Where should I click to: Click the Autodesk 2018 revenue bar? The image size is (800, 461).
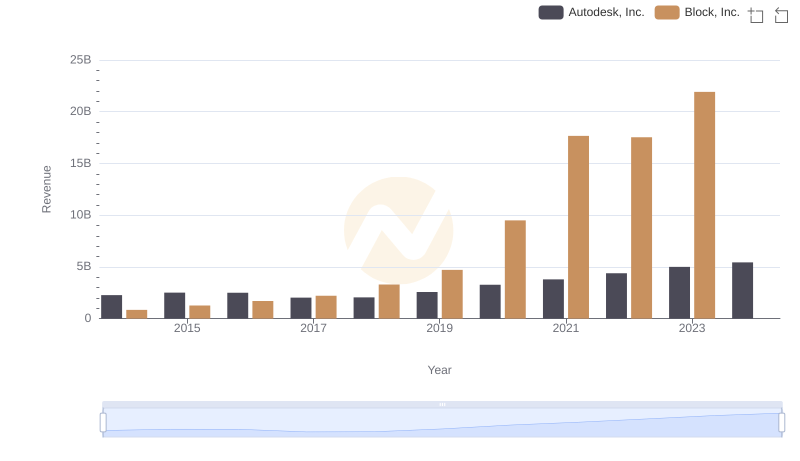coord(364,308)
